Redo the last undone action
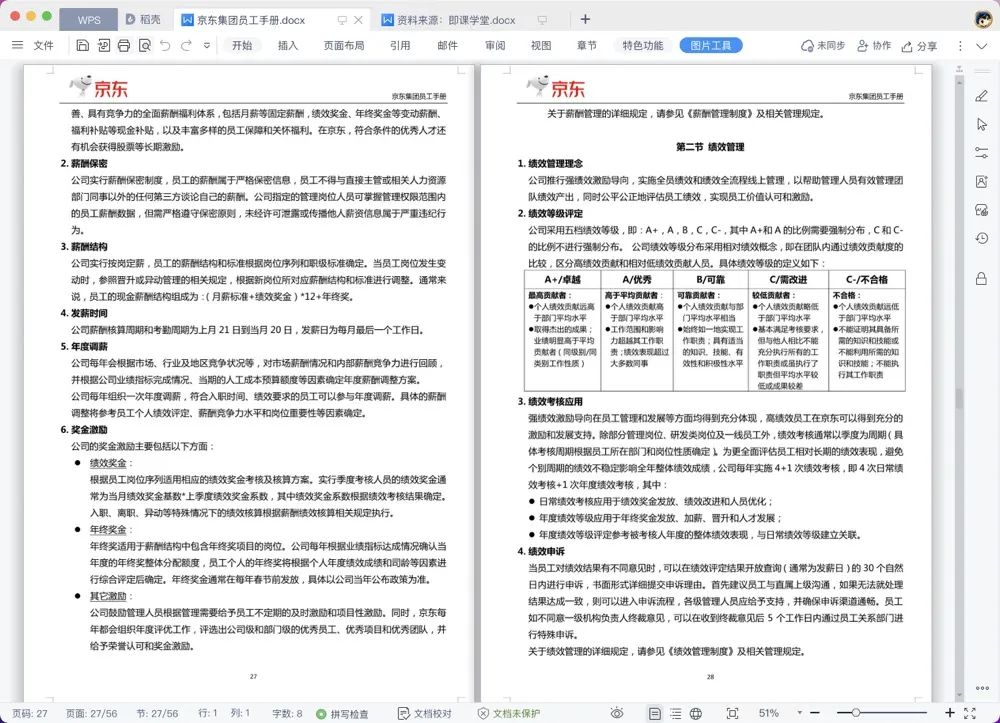Image resolution: width=1000 pixels, height=723 pixels. point(186,45)
